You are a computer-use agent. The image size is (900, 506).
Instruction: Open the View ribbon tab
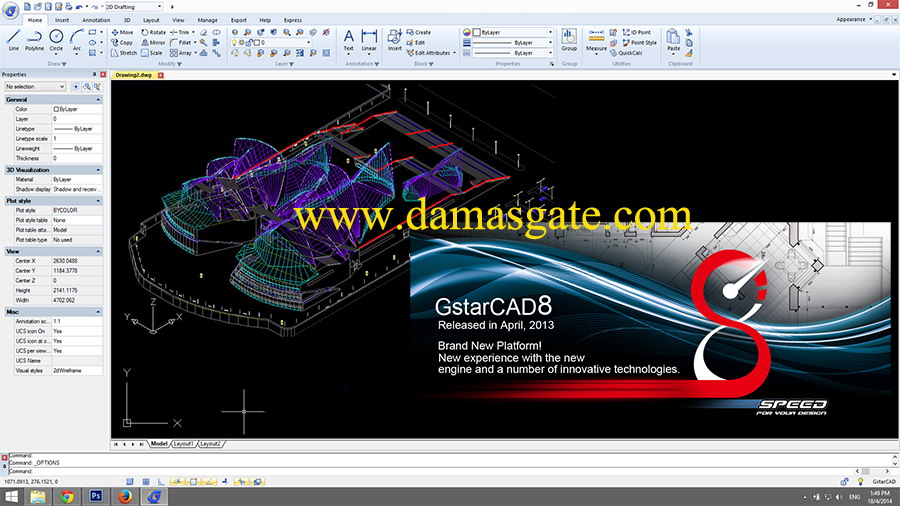179,20
